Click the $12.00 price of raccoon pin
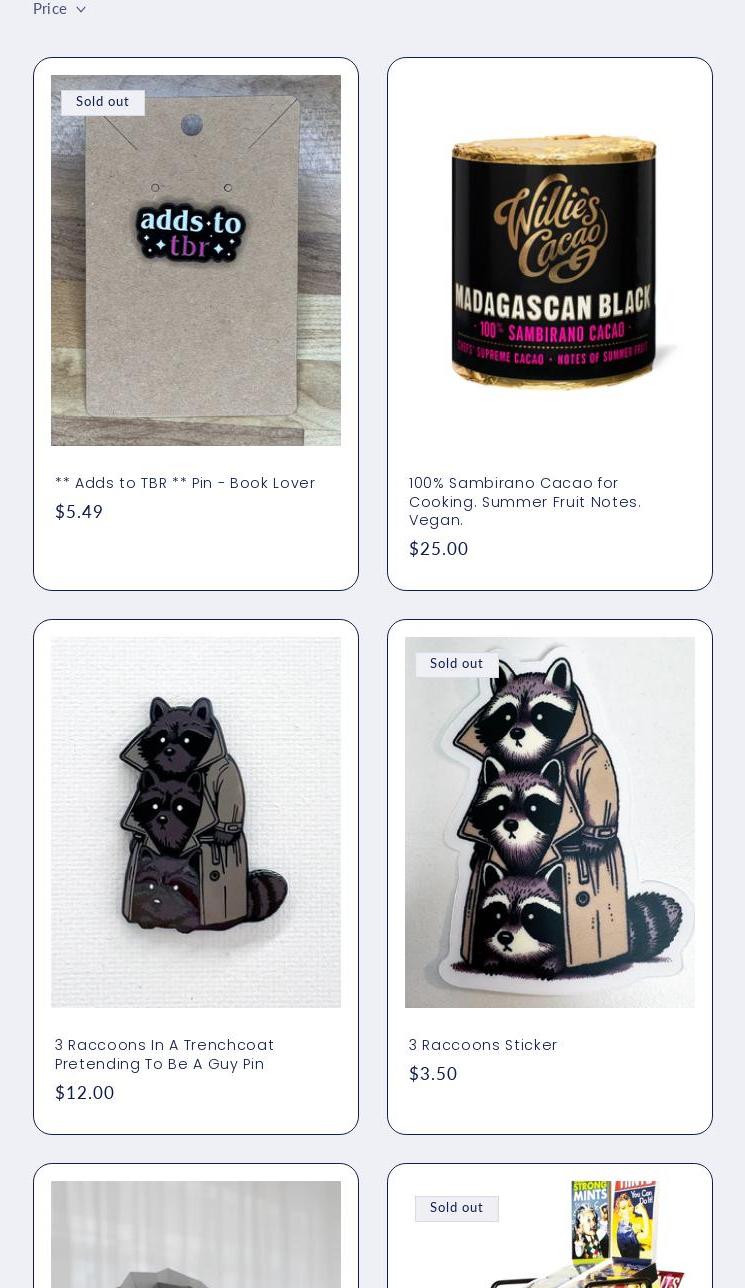745x1288 pixels. click(x=85, y=1093)
